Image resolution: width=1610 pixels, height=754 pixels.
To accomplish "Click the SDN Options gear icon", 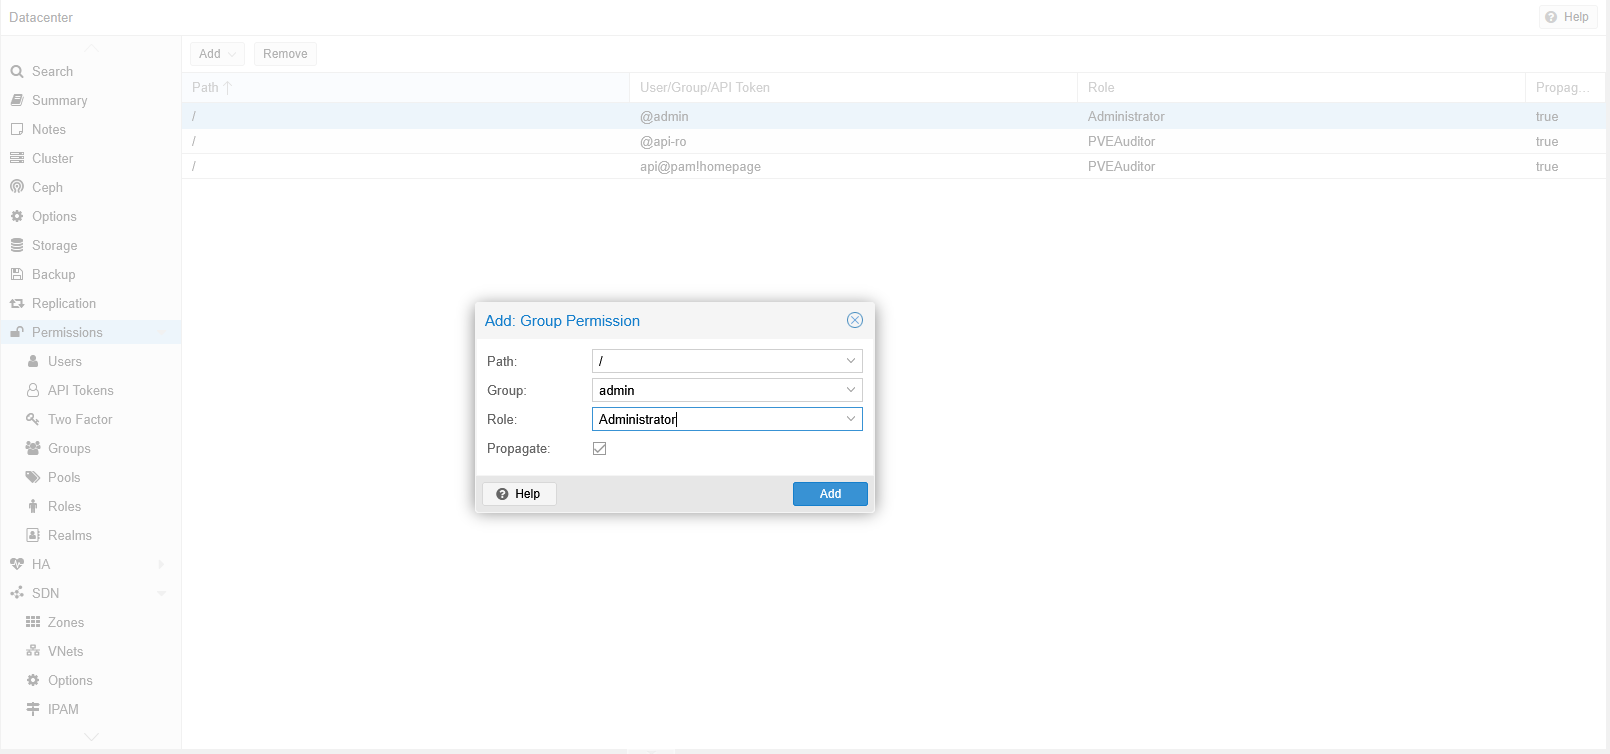I will [33, 681].
